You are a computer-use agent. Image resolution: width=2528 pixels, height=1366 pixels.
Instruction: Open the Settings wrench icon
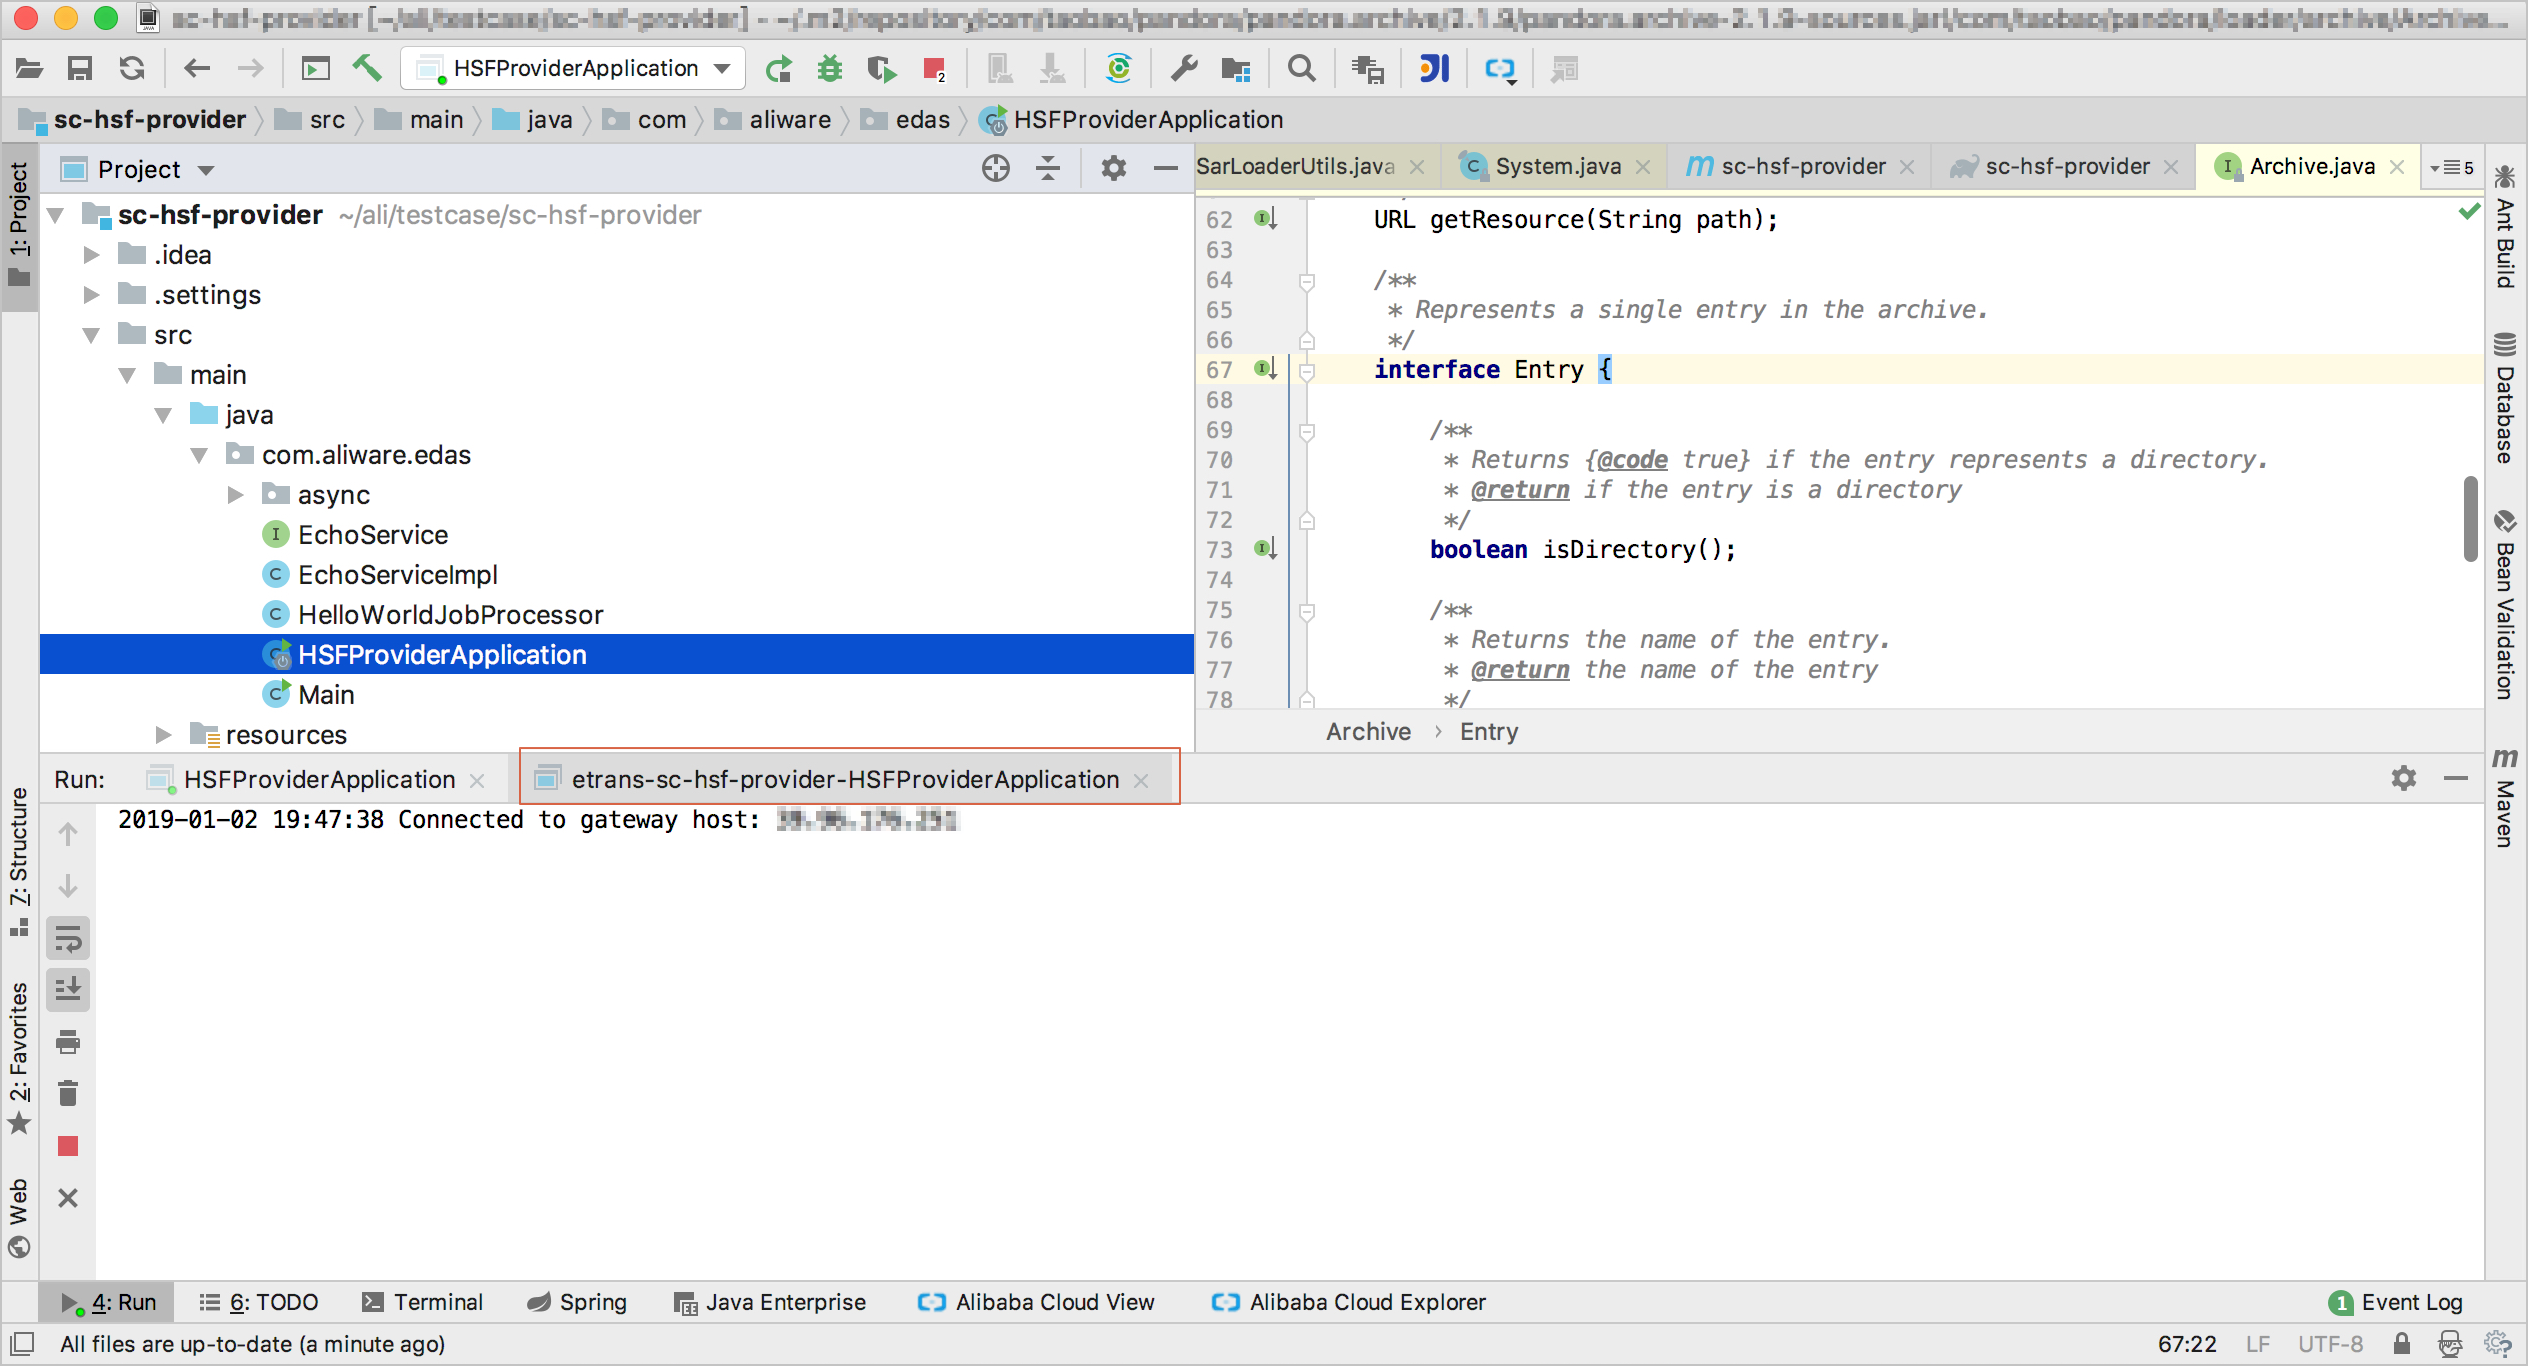click(1184, 69)
